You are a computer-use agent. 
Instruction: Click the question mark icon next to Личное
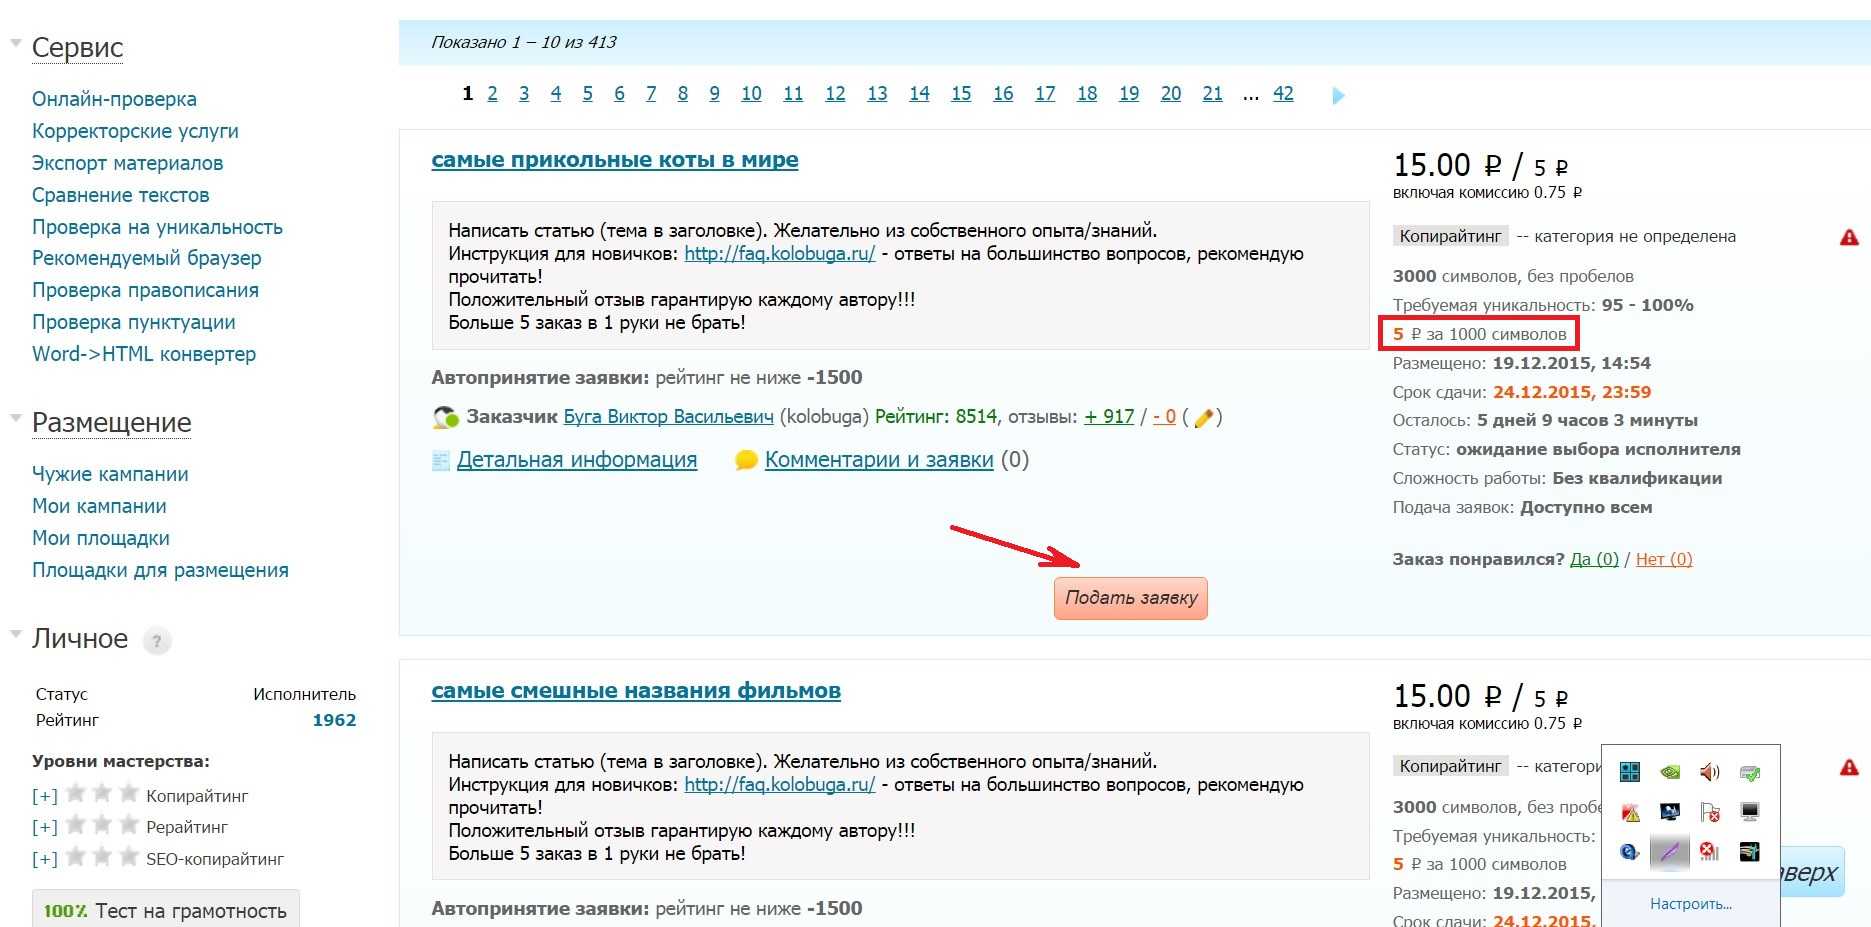point(157,641)
